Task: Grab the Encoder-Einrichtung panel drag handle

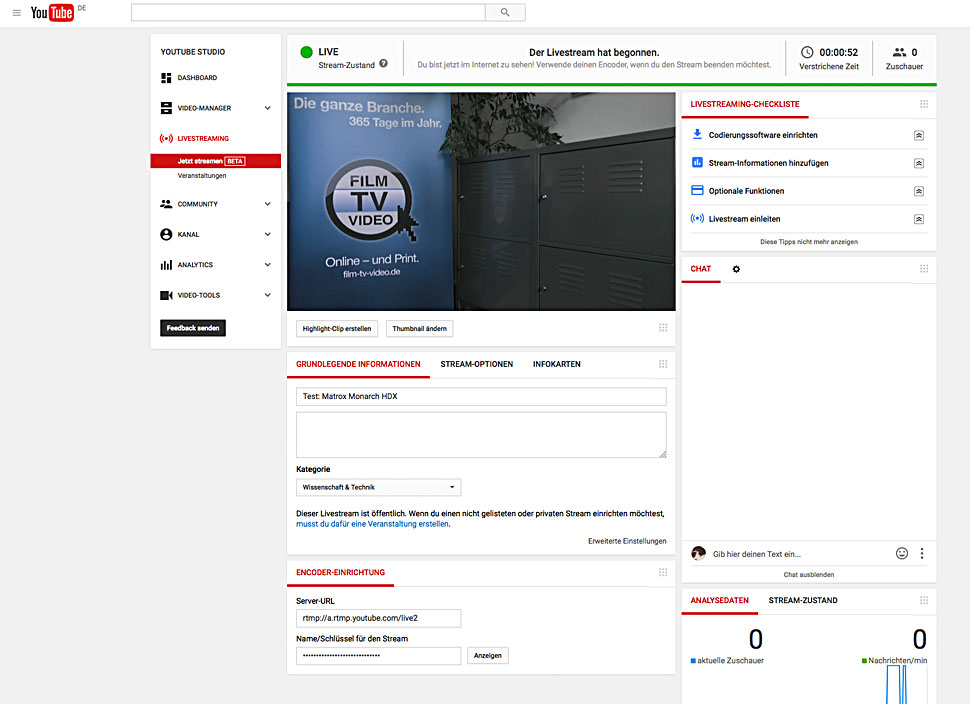Action: coord(663,572)
